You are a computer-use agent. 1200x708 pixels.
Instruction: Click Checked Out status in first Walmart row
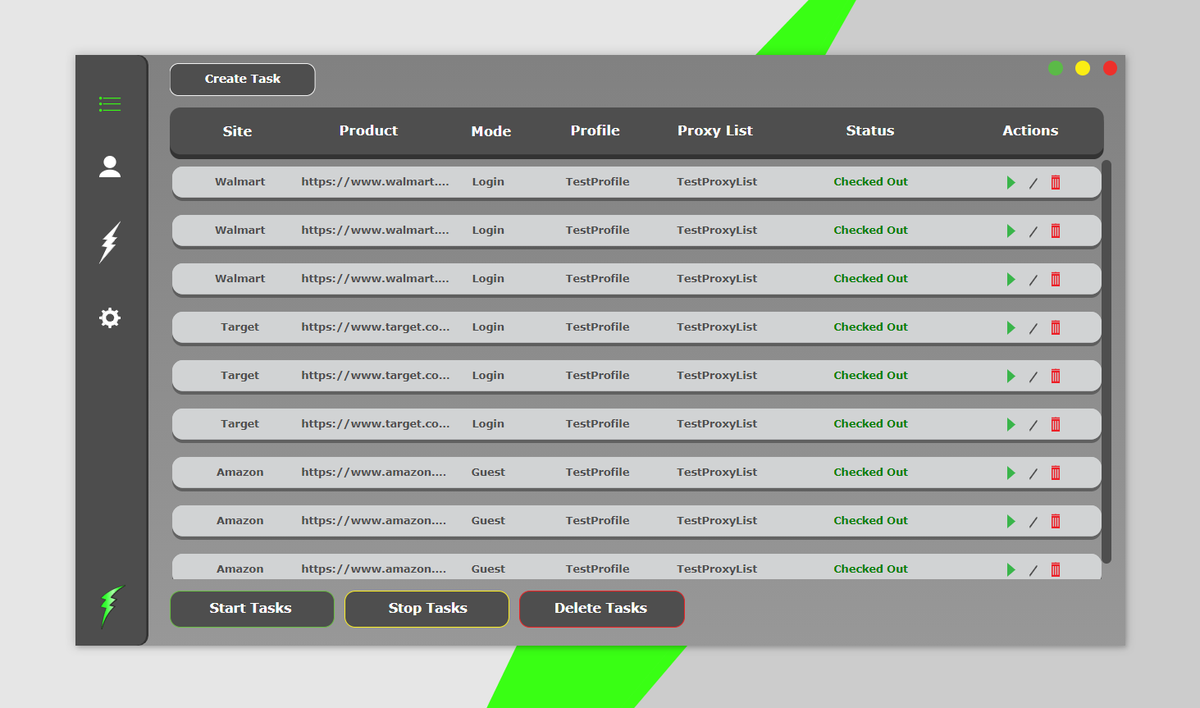pos(871,182)
